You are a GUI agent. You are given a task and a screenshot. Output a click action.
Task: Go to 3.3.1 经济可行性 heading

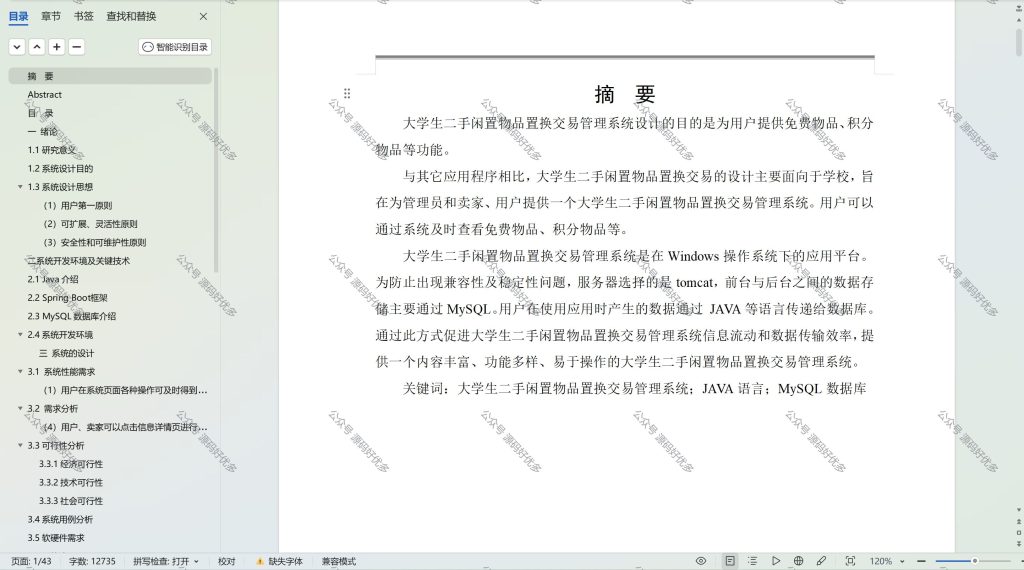click(x=71, y=464)
